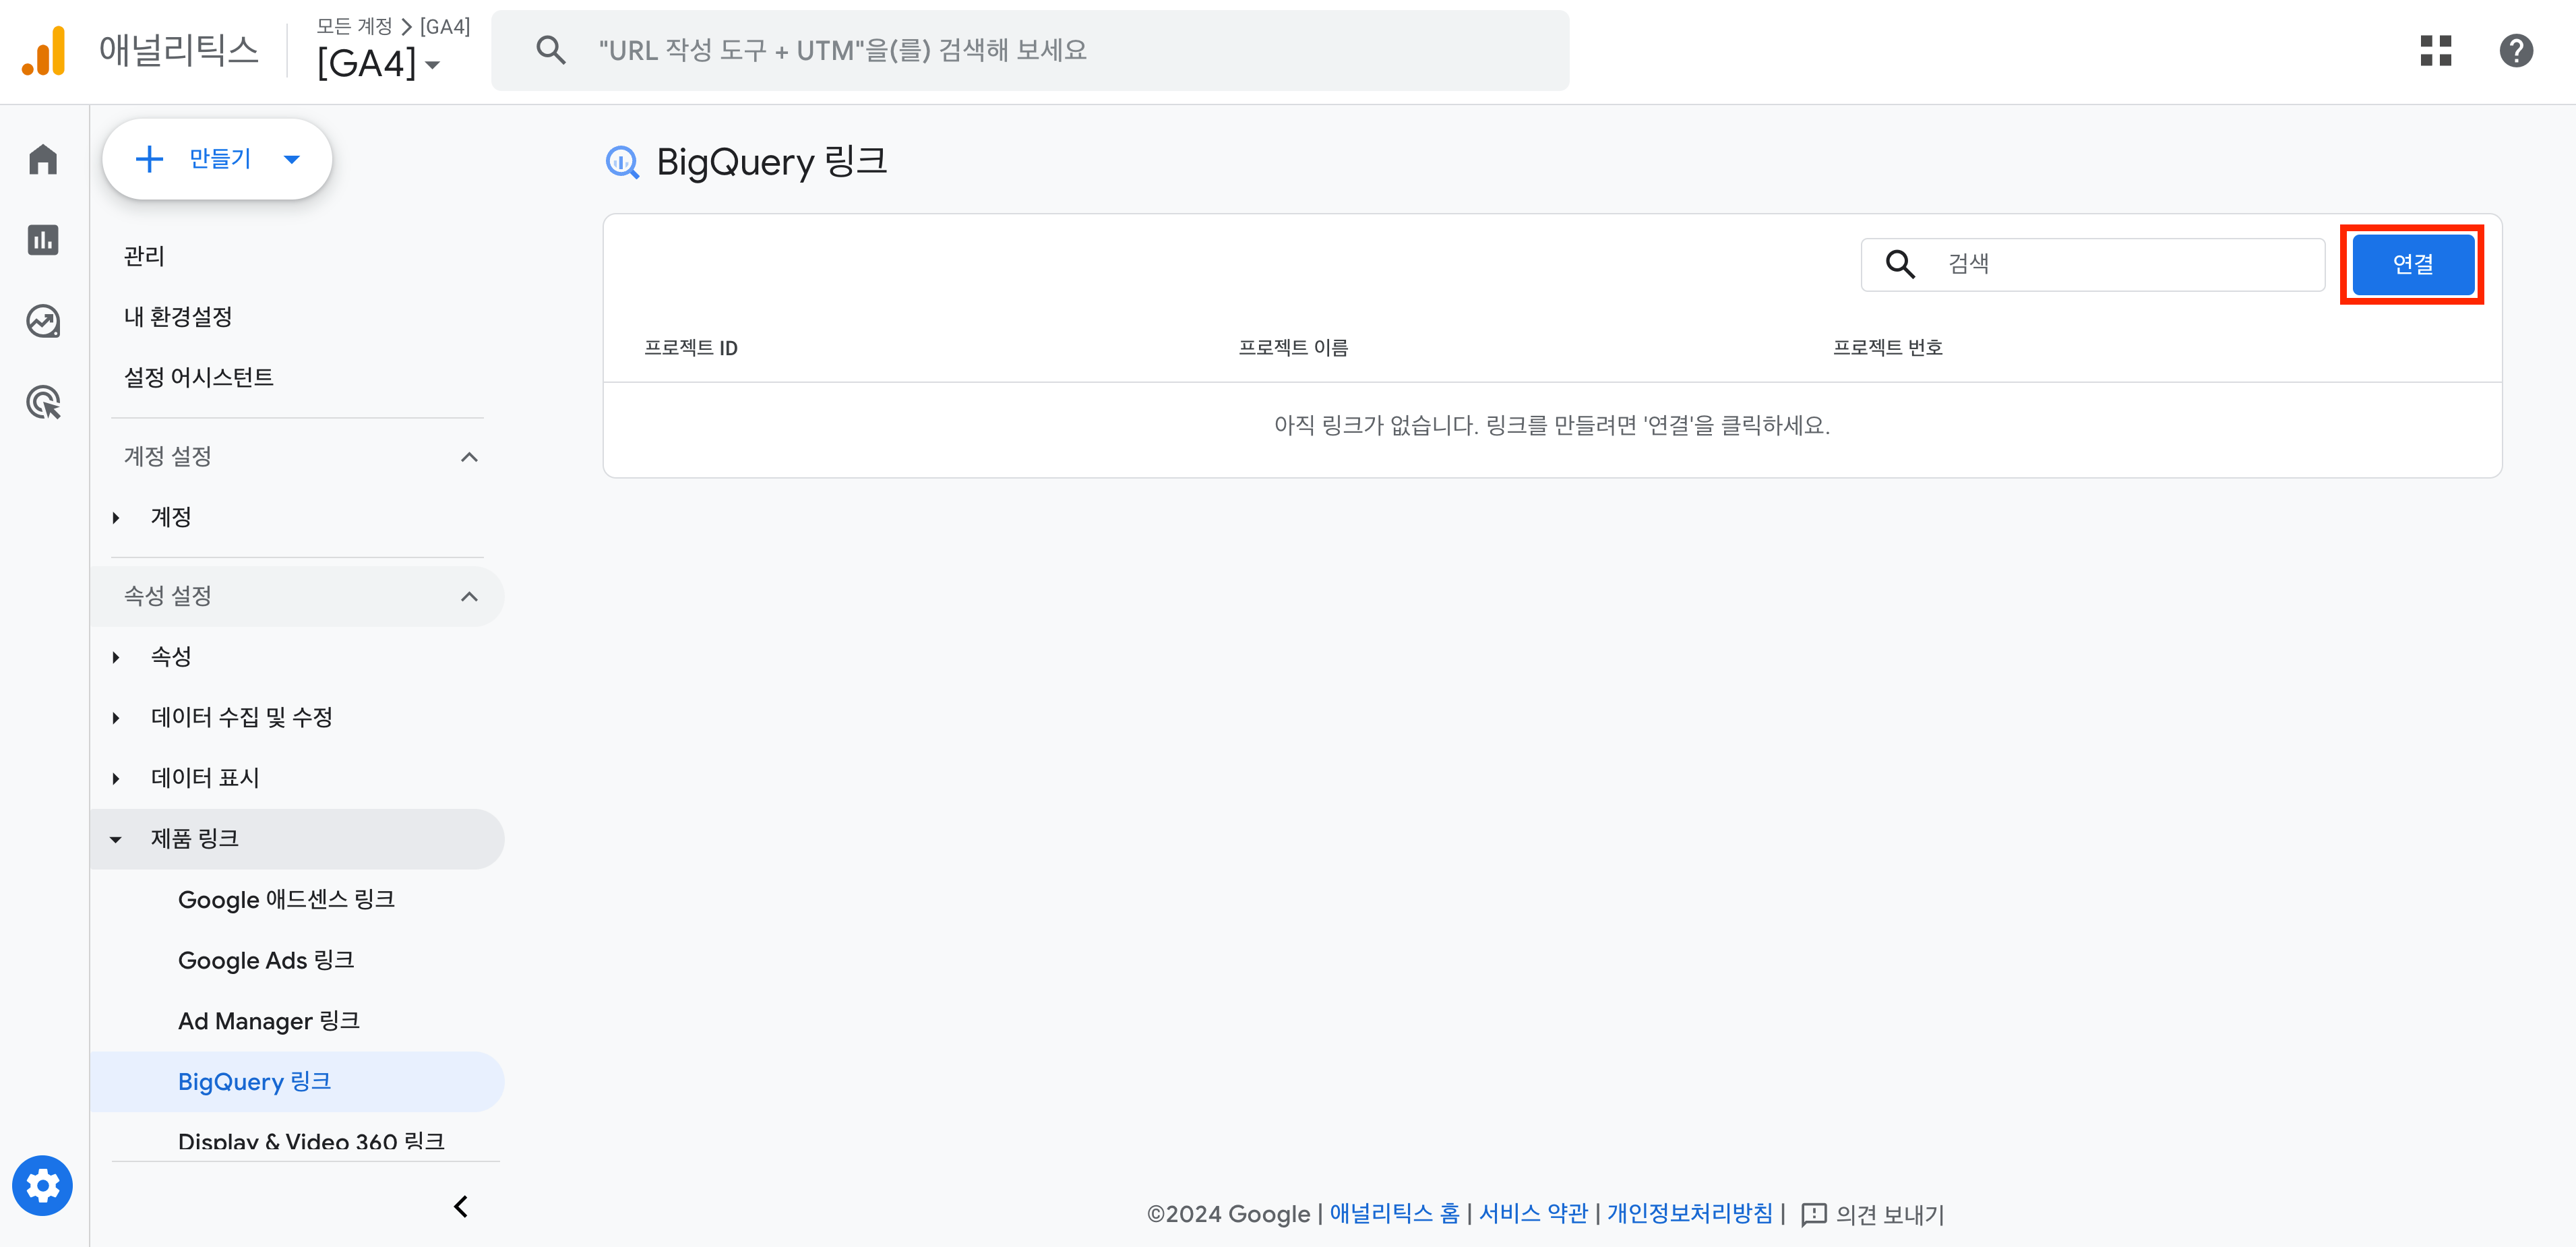Open the Advertising icon in sidebar

43,402
